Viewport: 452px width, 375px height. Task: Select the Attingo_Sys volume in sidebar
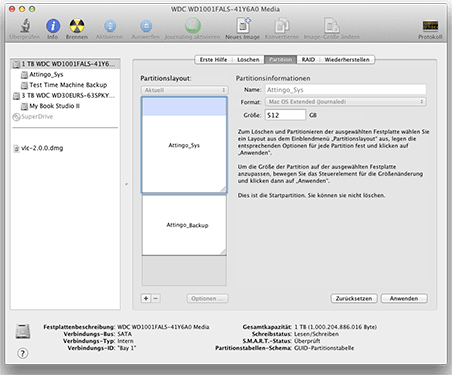coord(65,74)
